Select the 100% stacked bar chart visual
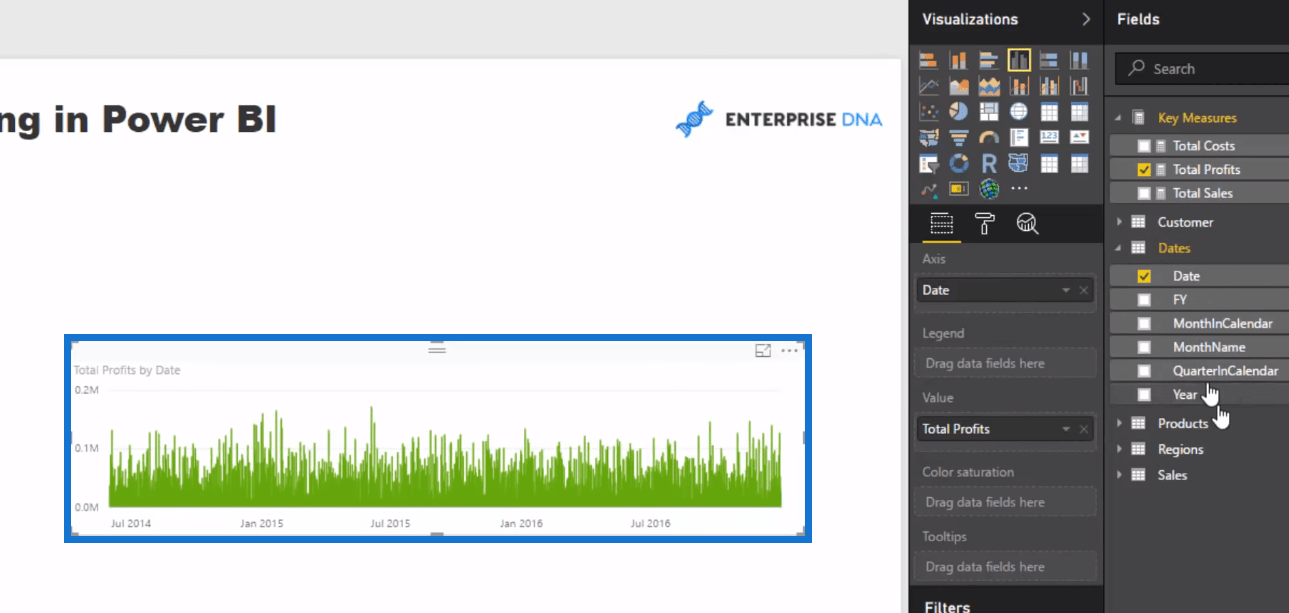 [x=1049, y=60]
